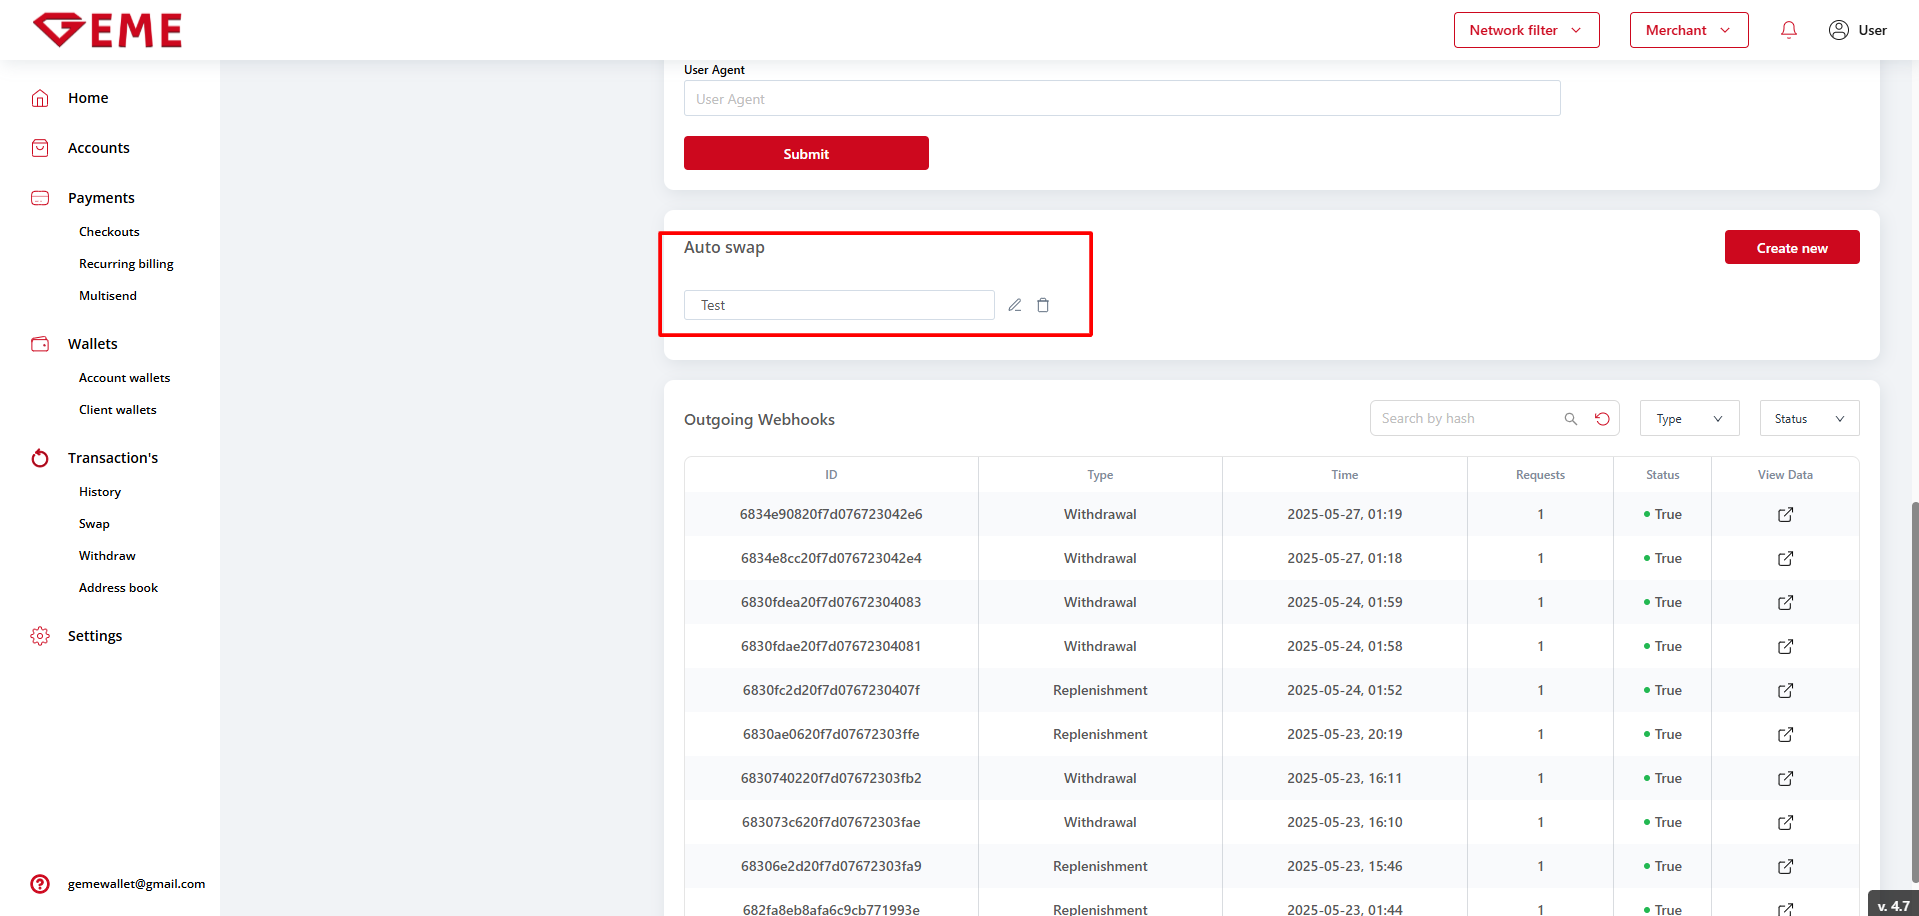Reset the webhook hash search

[x=1602, y=419]
